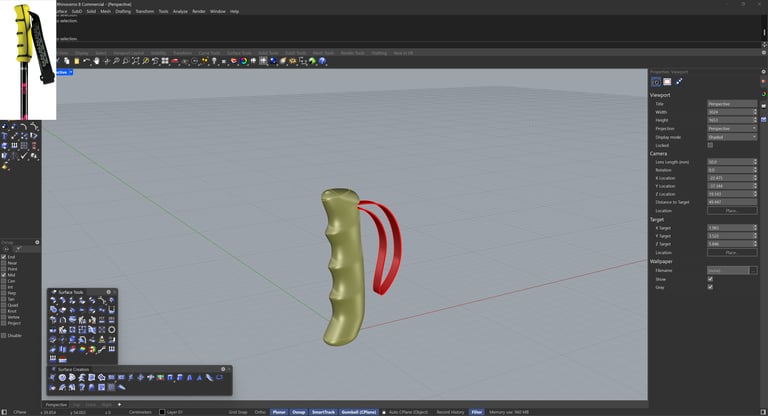Click the third icon in Properties panel header
The width and height of the screenshot is (768, 416).
(679, 82)
